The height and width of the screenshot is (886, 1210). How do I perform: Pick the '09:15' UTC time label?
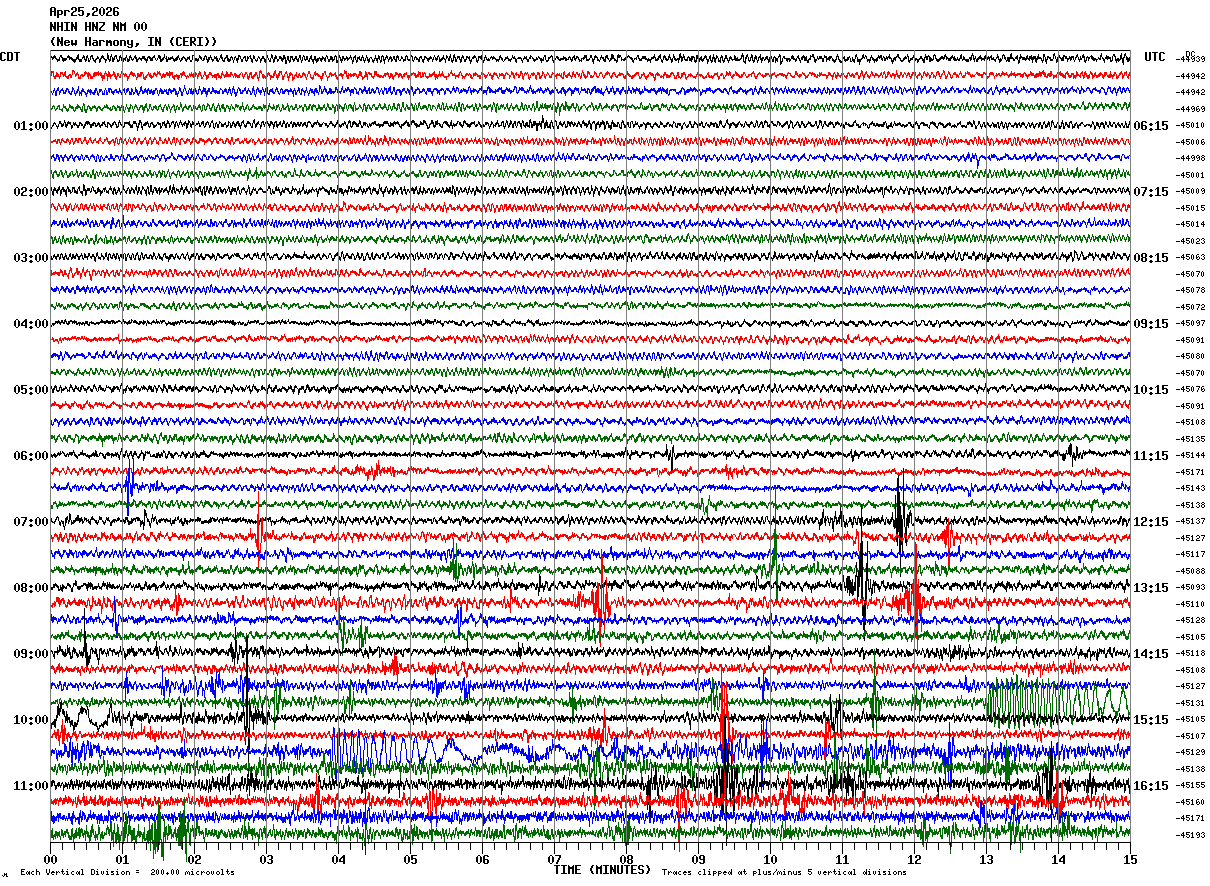1151,324
